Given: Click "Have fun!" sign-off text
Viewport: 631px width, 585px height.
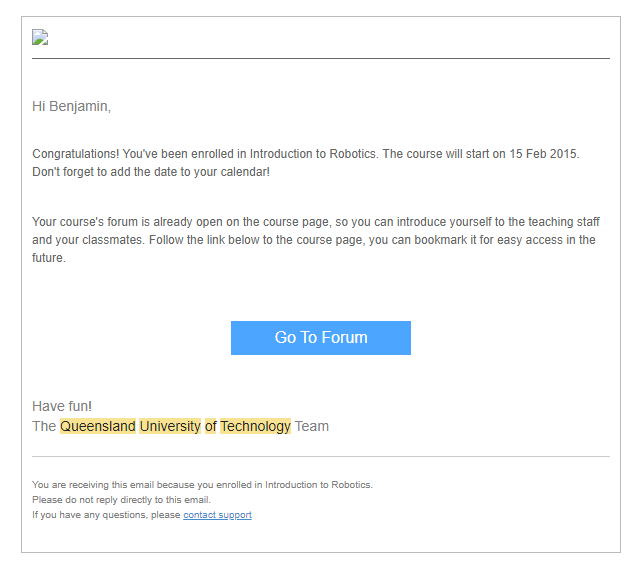Looking at the screenshot, I should pyautogui.click(x=62, y=406).
